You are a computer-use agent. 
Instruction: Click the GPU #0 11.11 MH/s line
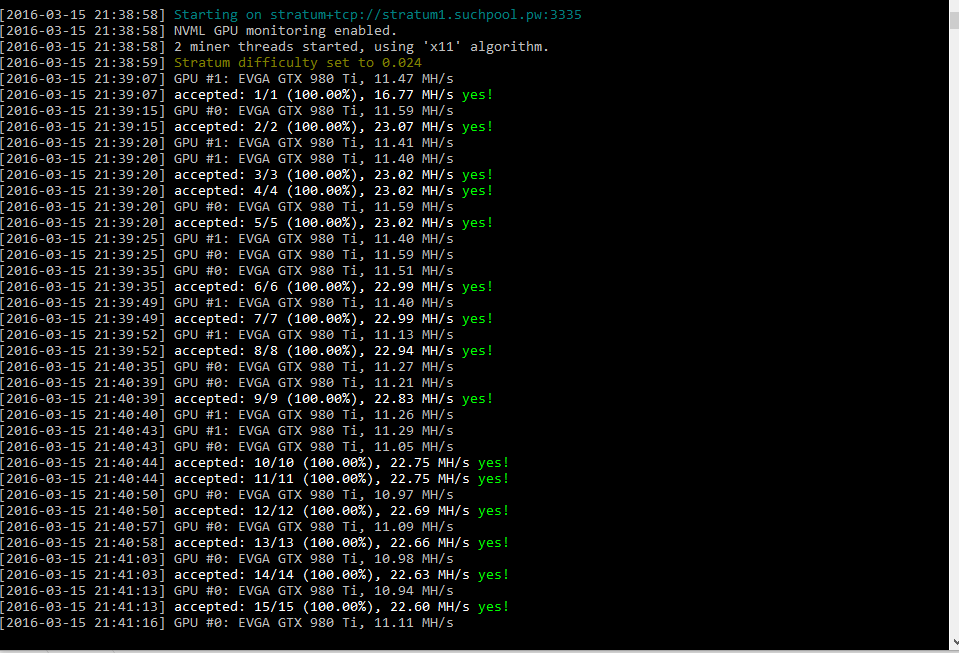(227, 622)
